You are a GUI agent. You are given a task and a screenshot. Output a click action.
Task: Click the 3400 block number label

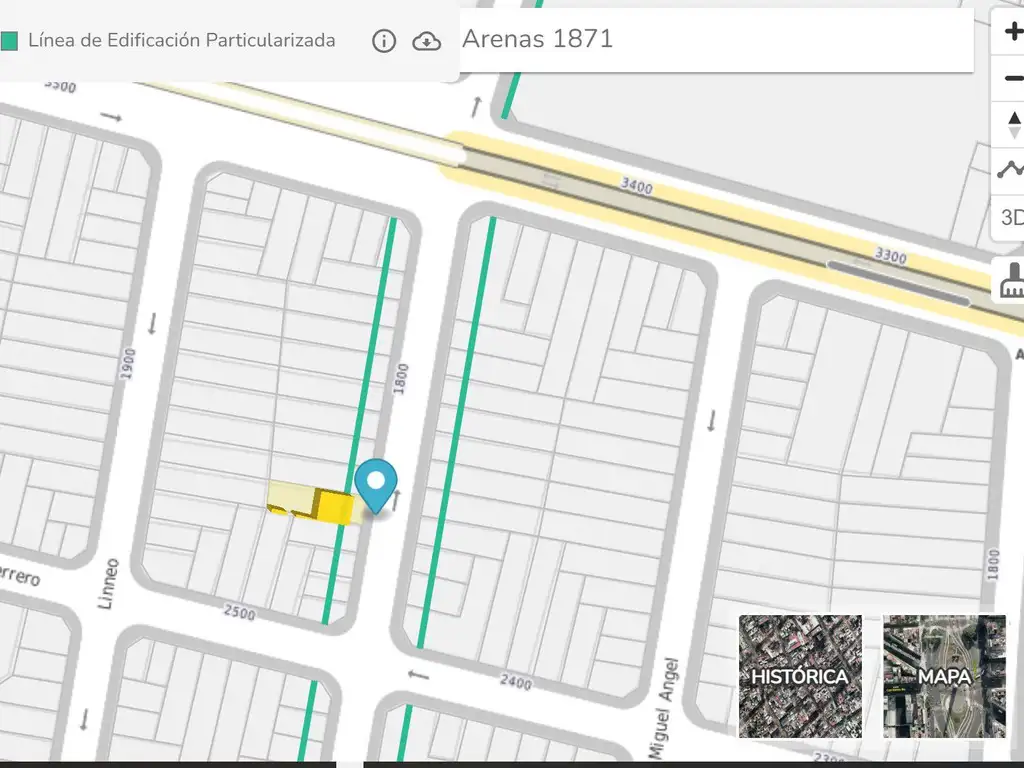tap(636, 186)
